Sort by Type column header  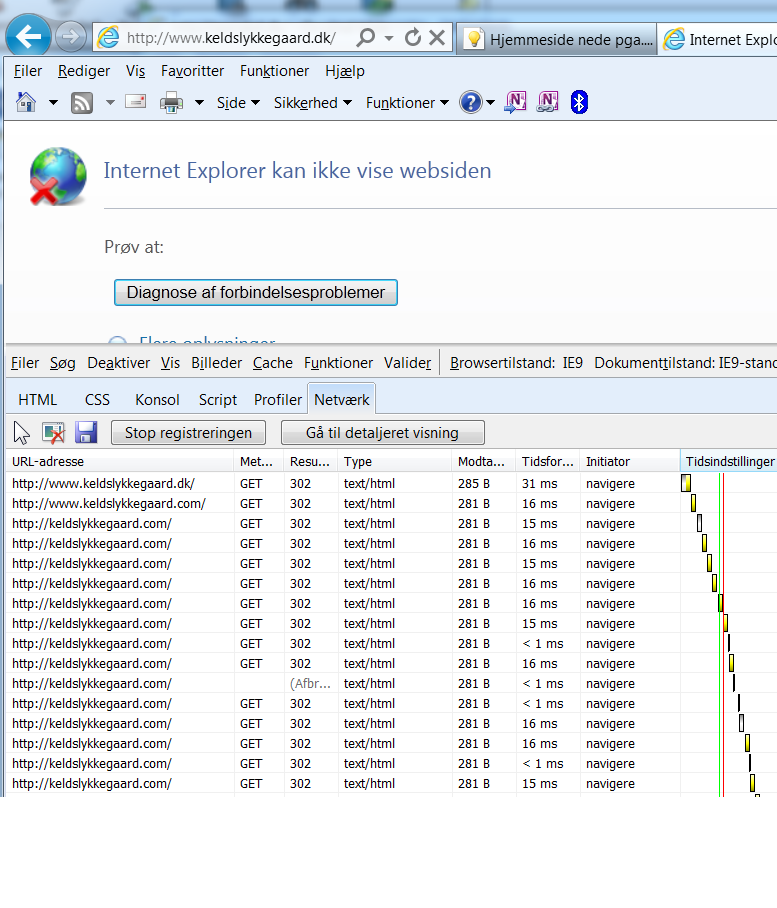(x=394, y=462)
